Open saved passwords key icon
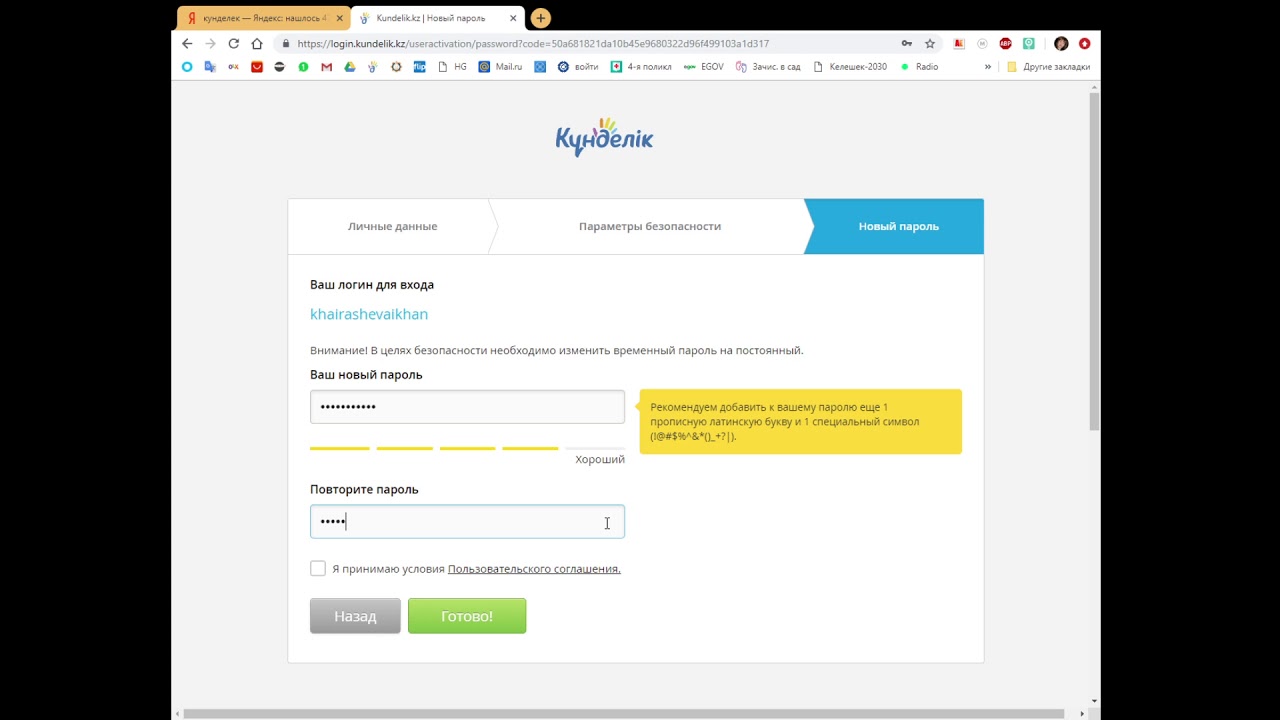This screenshot has height=720, width=1280. point(907,44)
